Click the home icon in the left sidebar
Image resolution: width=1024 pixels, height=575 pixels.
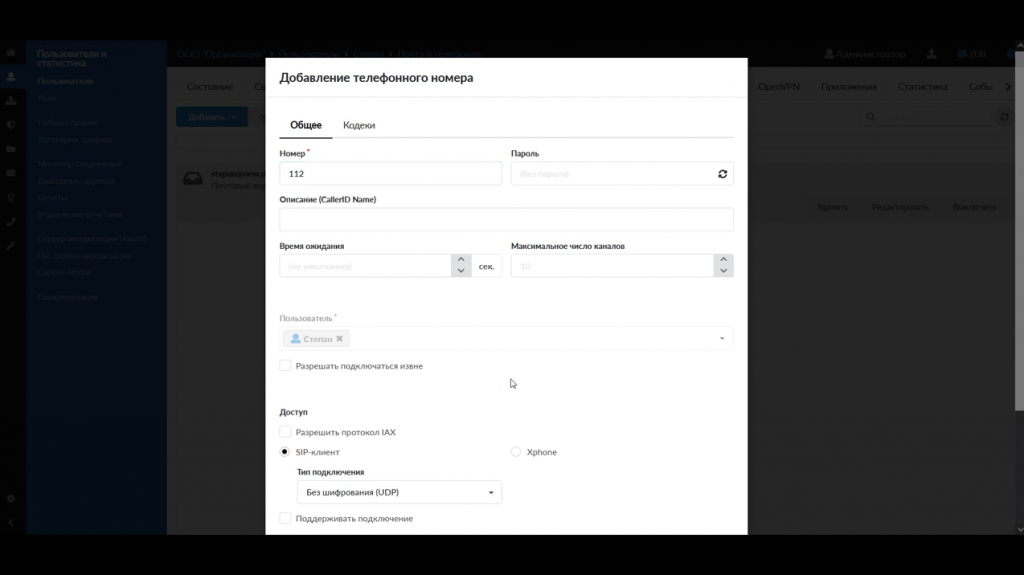(x=11, y=53)
